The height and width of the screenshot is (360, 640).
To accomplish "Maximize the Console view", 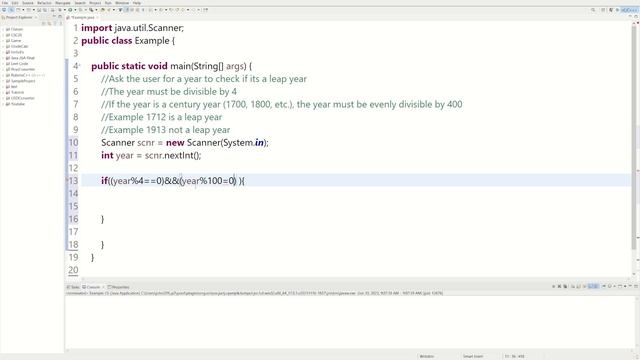I will pos(636,286).
